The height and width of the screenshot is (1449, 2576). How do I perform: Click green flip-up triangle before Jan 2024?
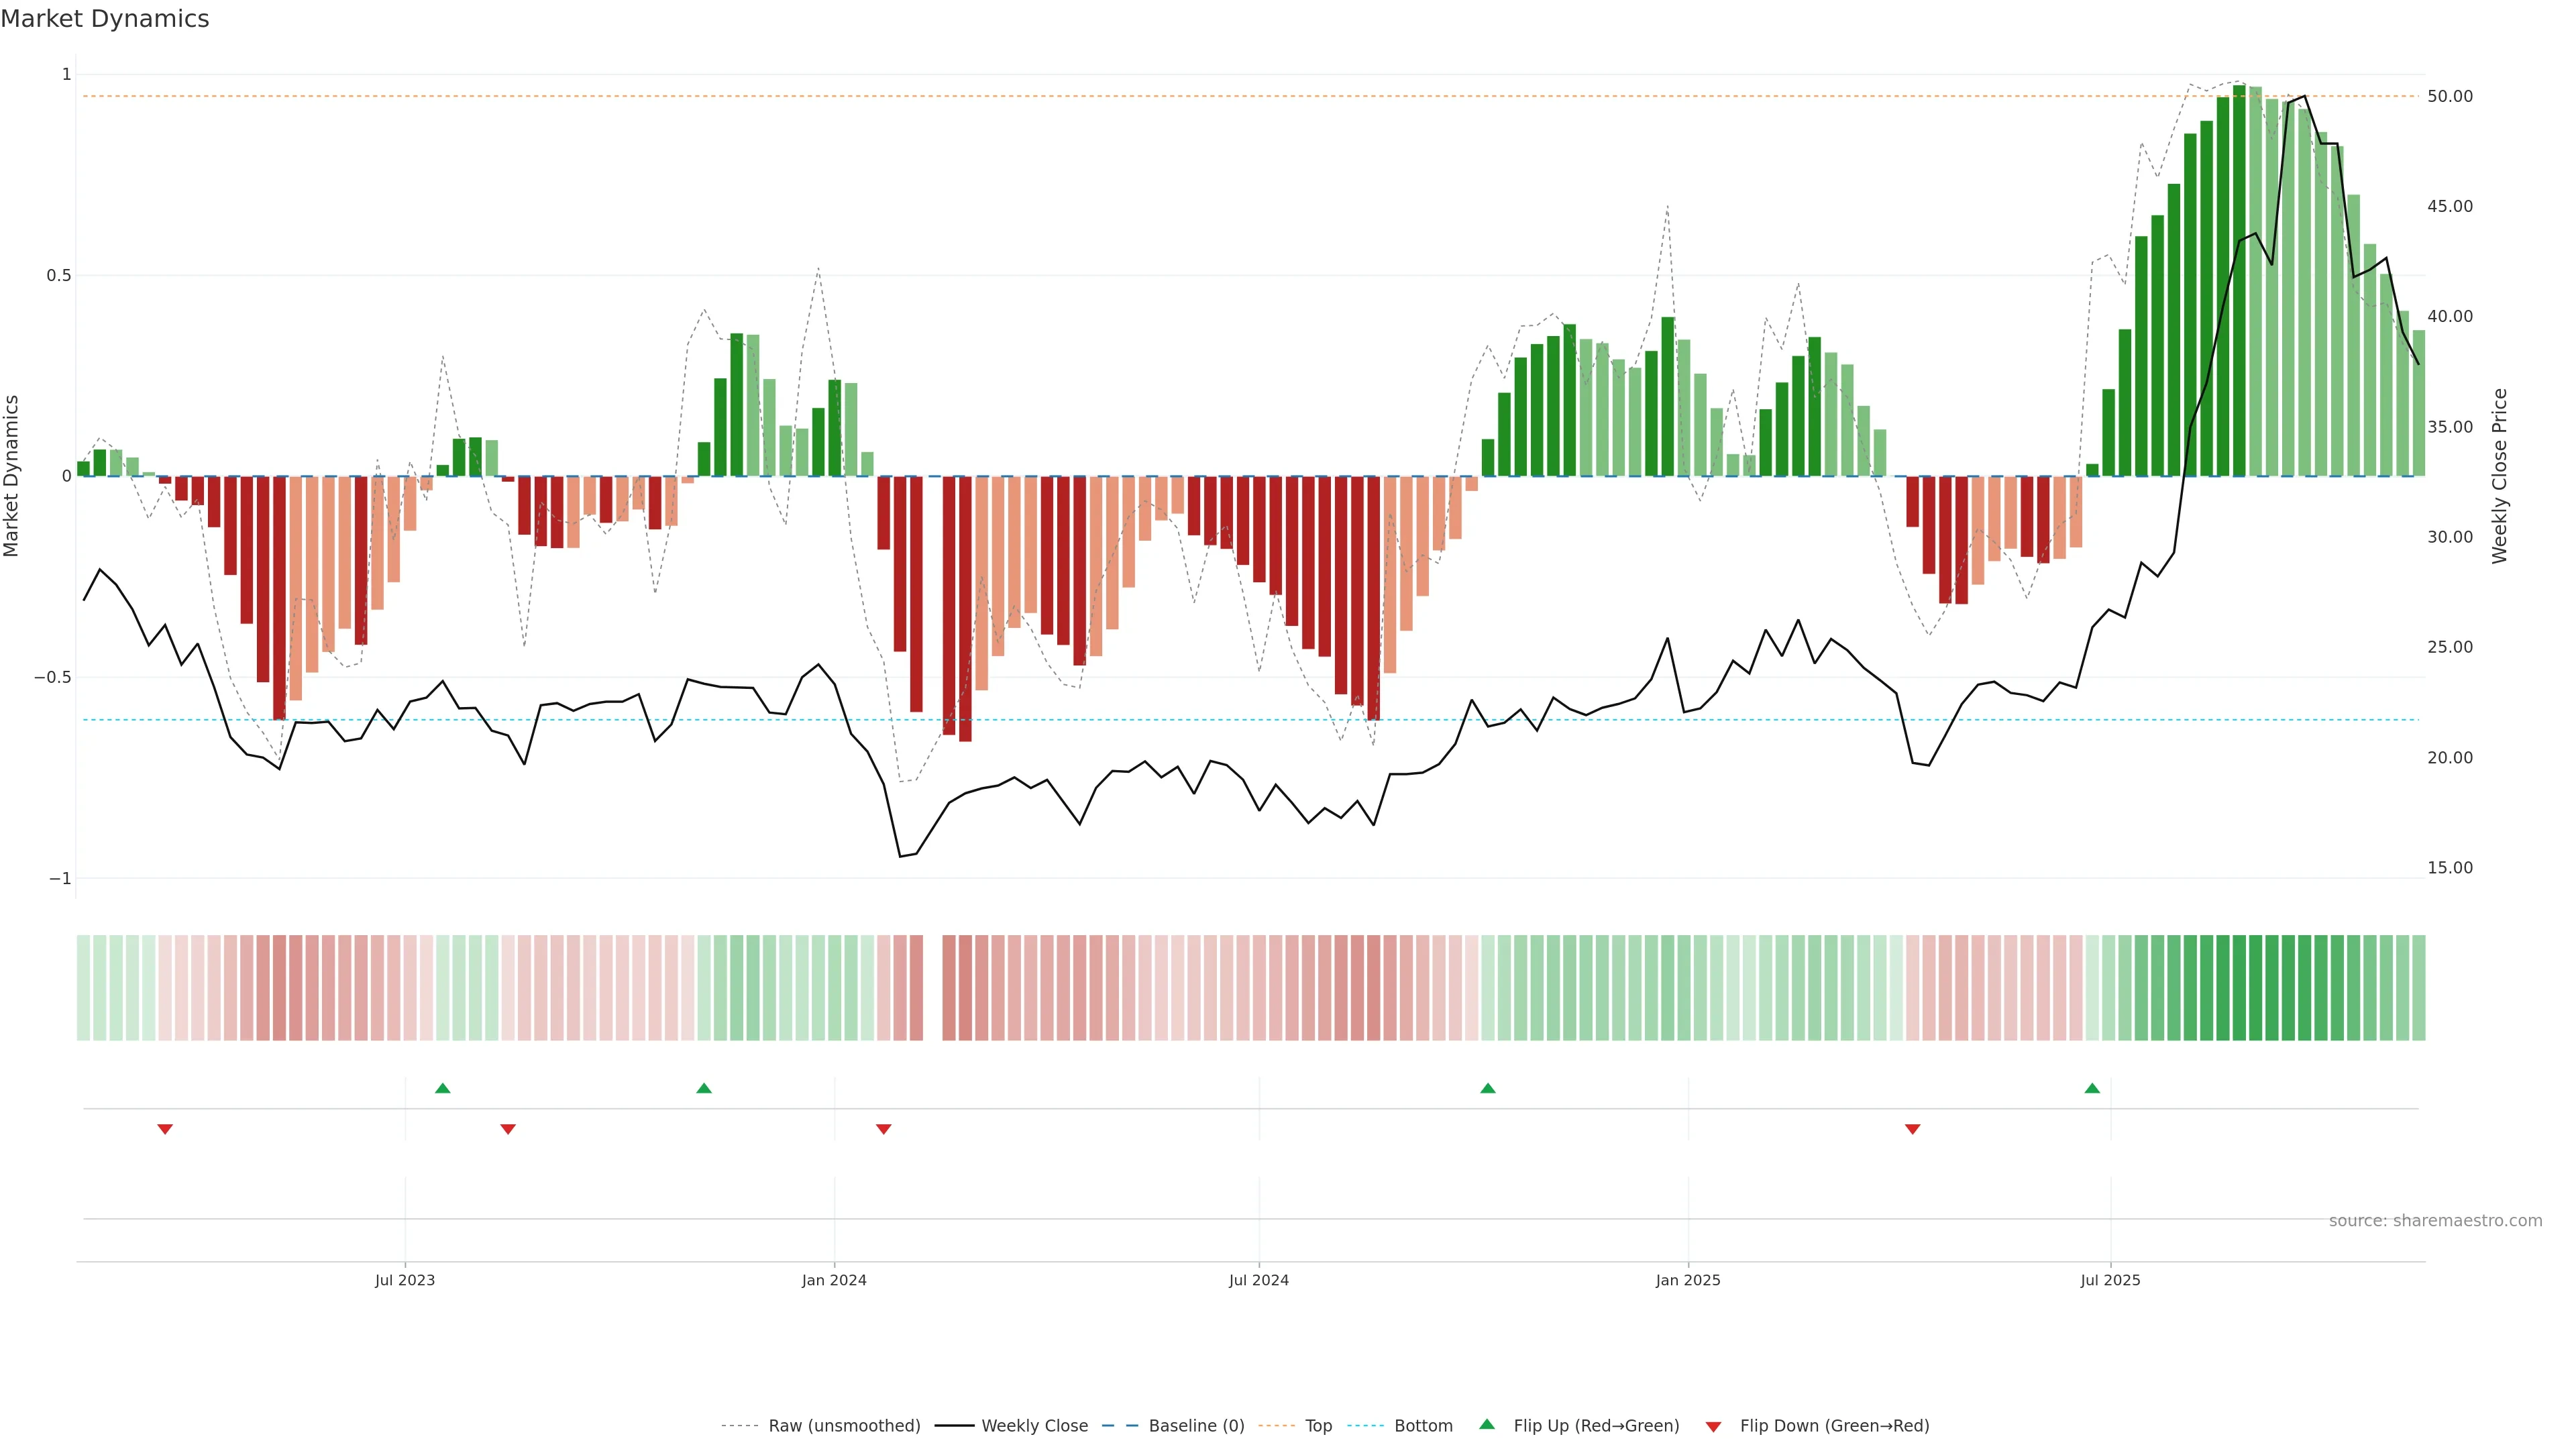click(704, 1088)
